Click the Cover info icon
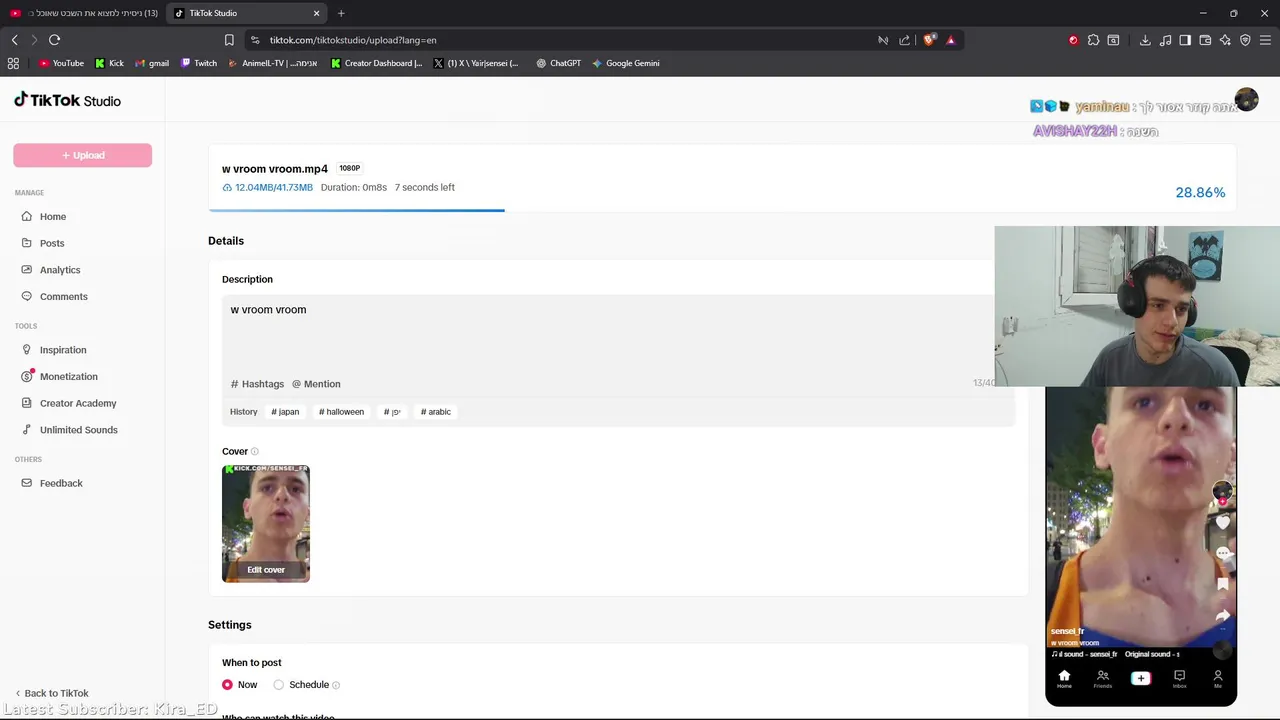The image size is (1280, 720). coord(255,452)
